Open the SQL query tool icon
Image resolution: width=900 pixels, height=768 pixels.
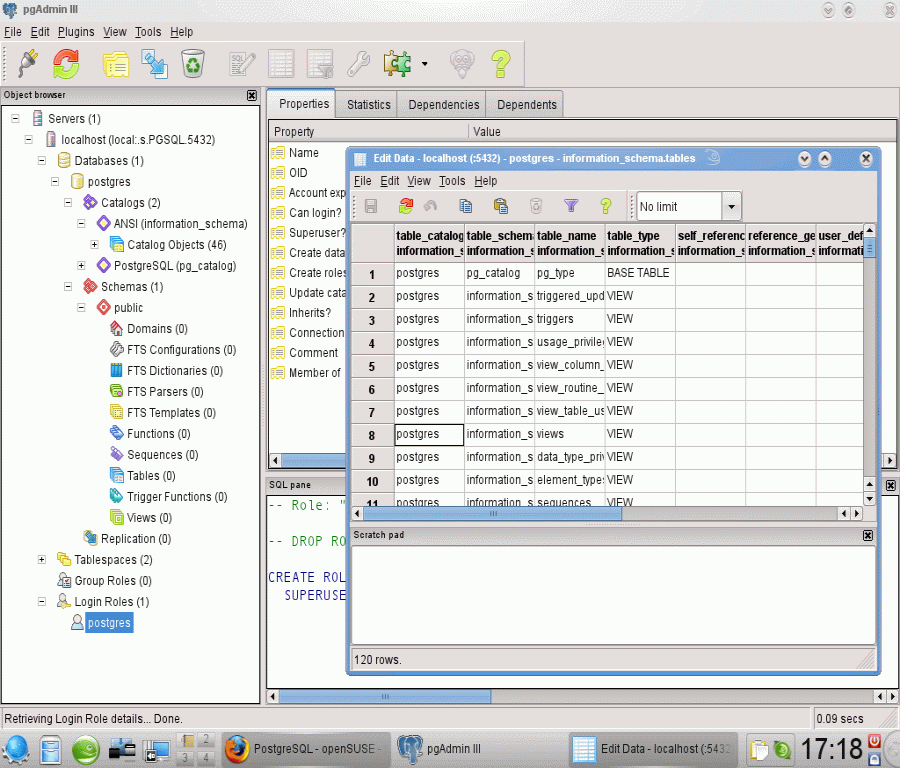pos(242,63)
